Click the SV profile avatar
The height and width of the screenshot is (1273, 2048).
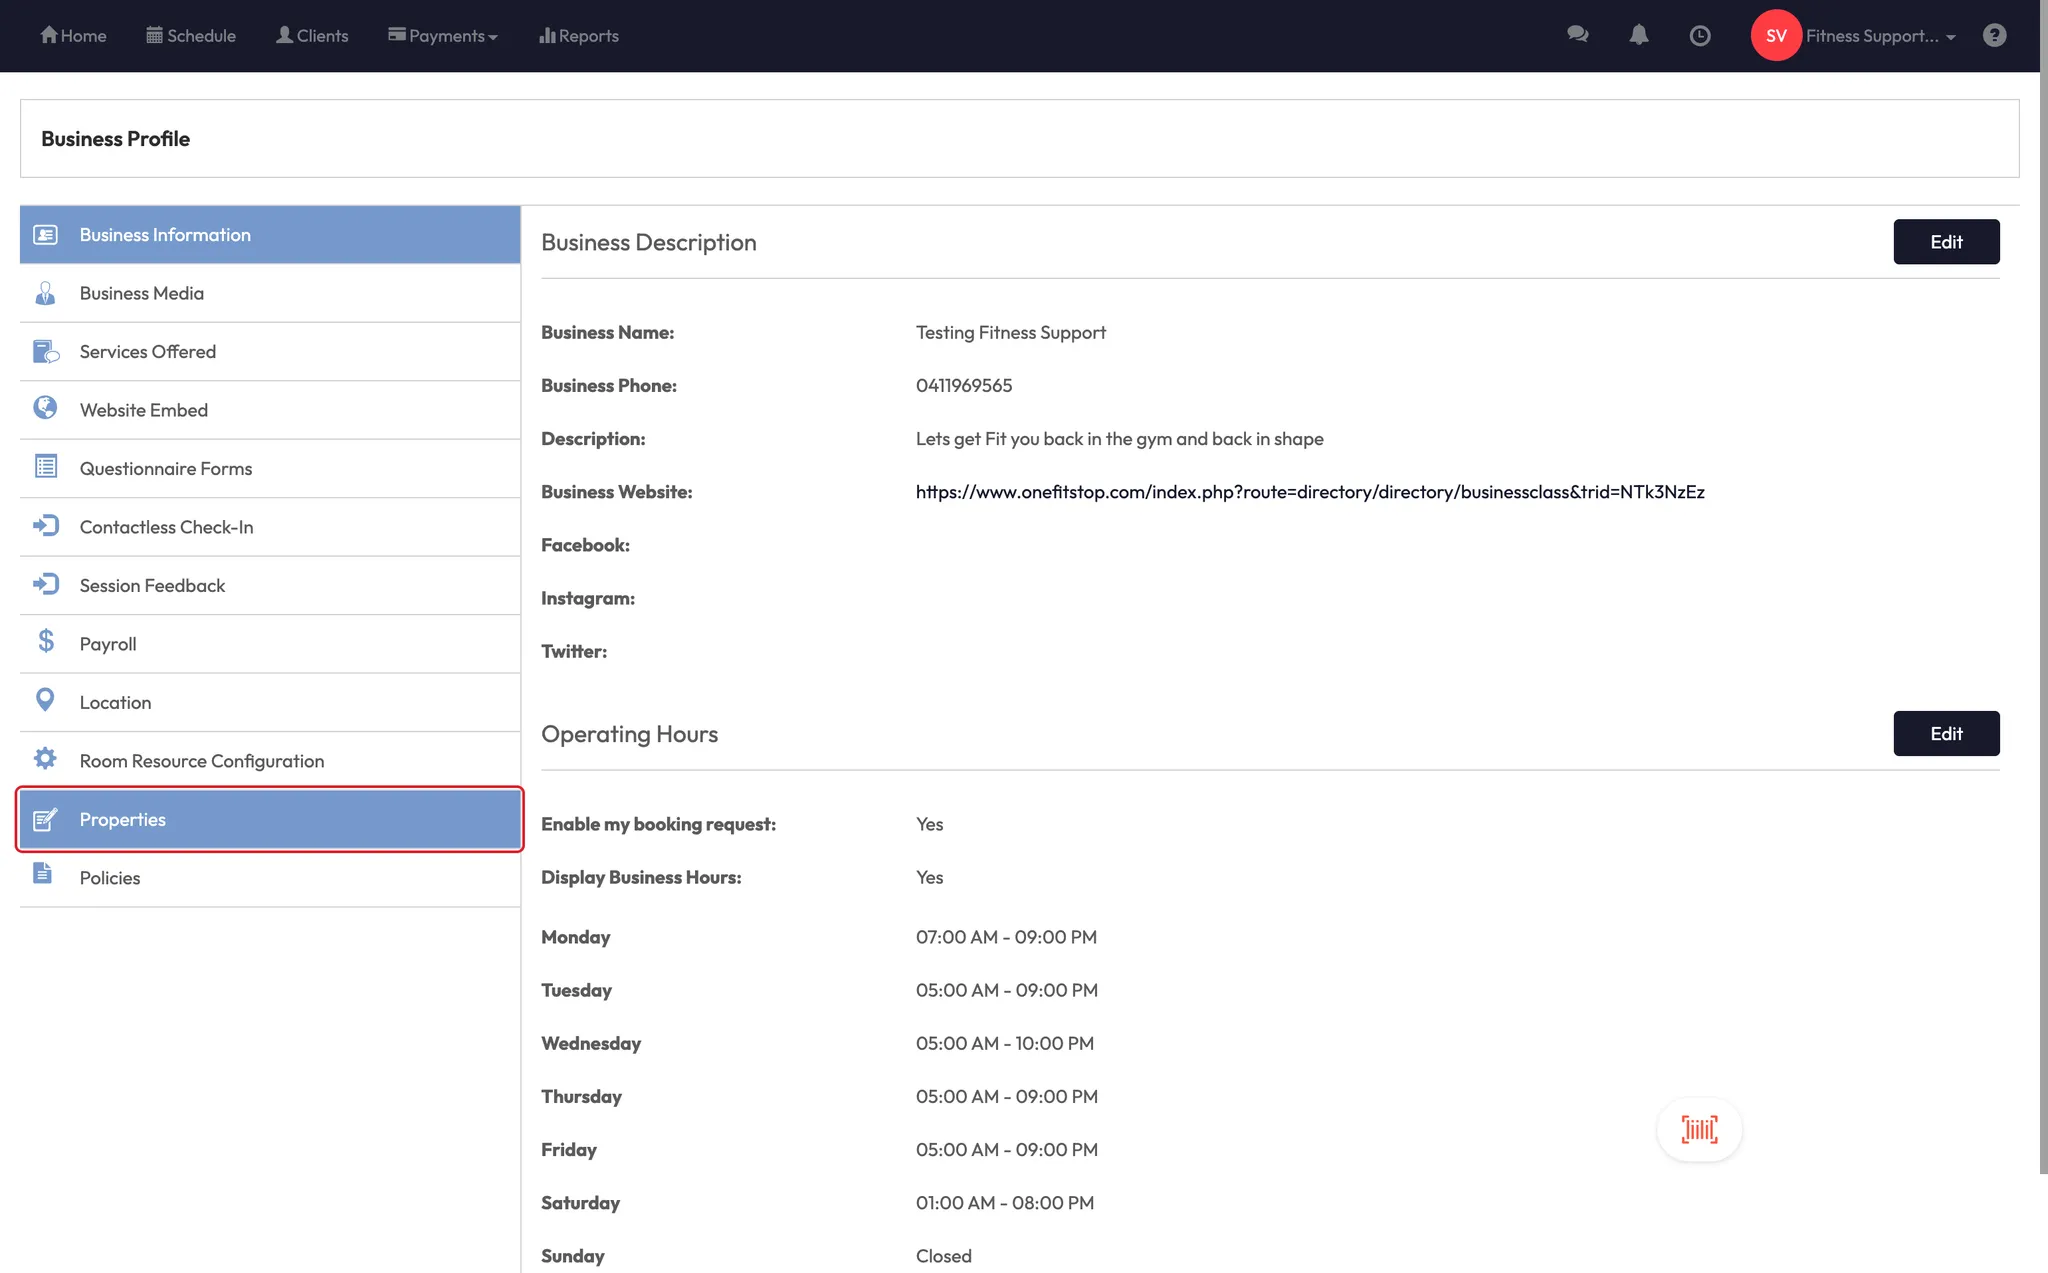1776,35
